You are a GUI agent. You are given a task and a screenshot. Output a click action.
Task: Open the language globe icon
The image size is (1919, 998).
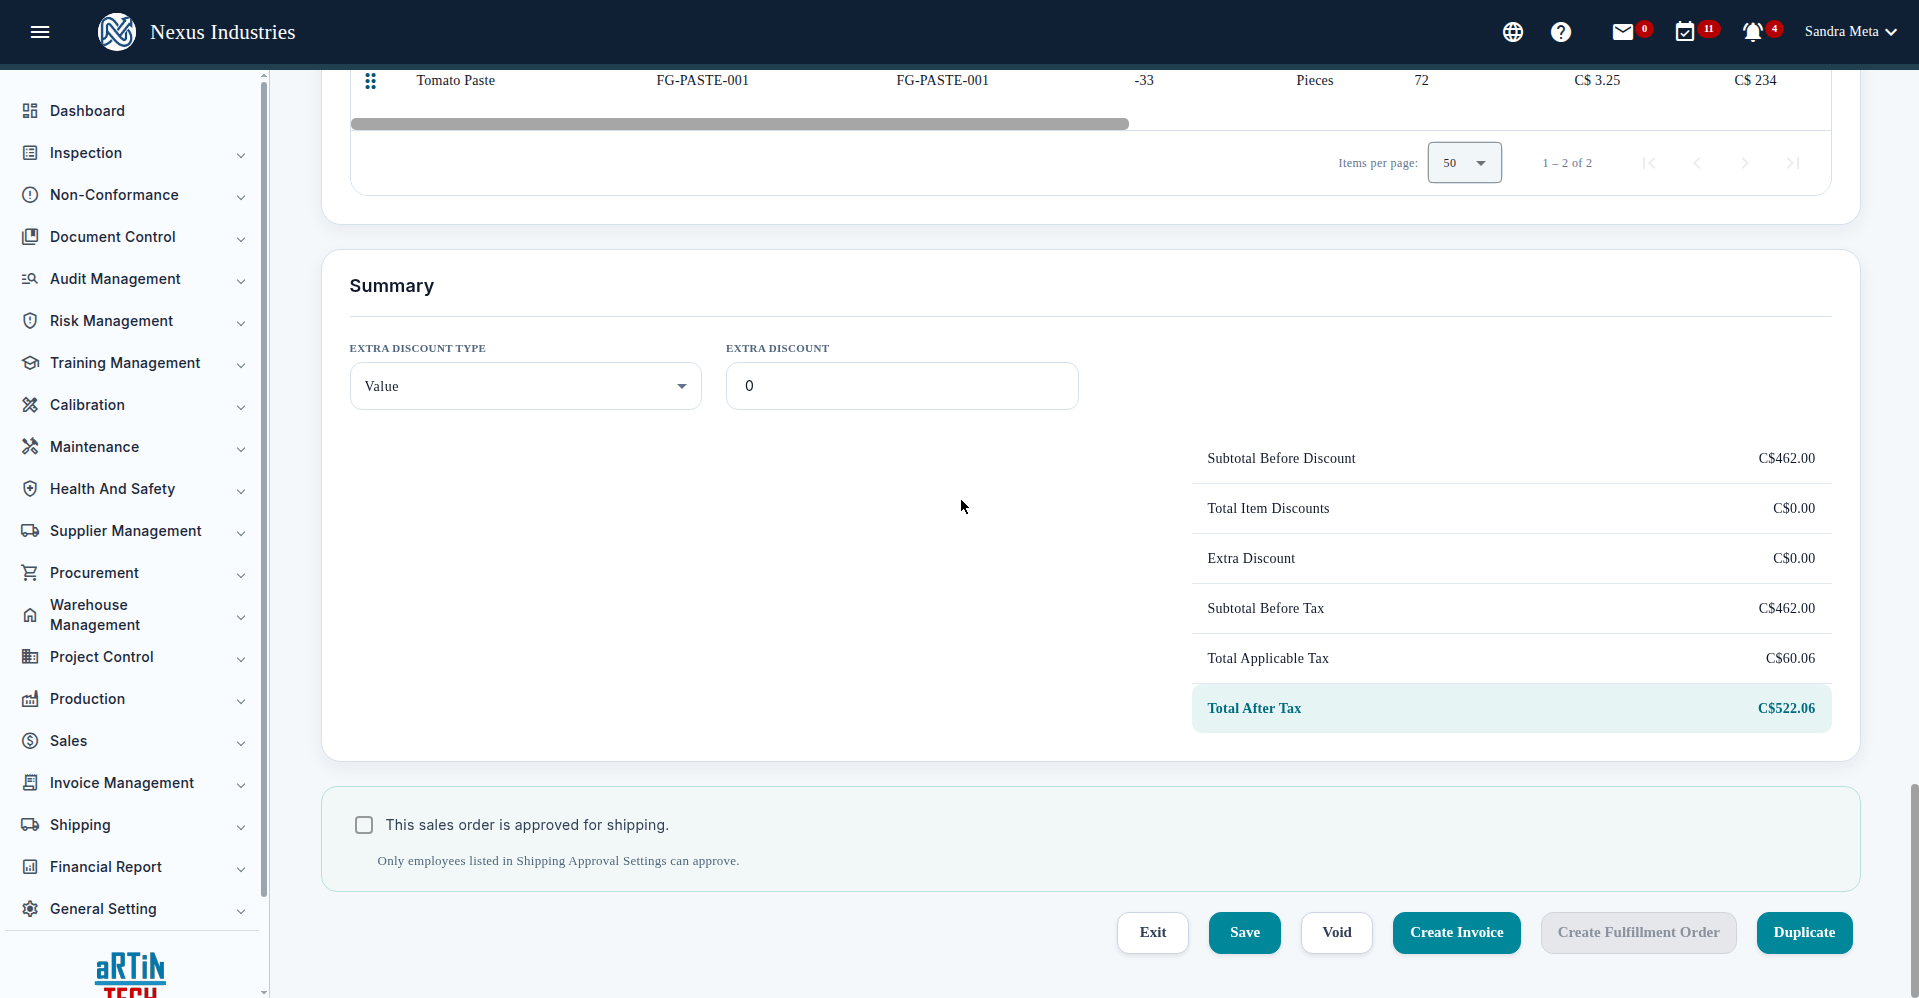[1513, 32]
